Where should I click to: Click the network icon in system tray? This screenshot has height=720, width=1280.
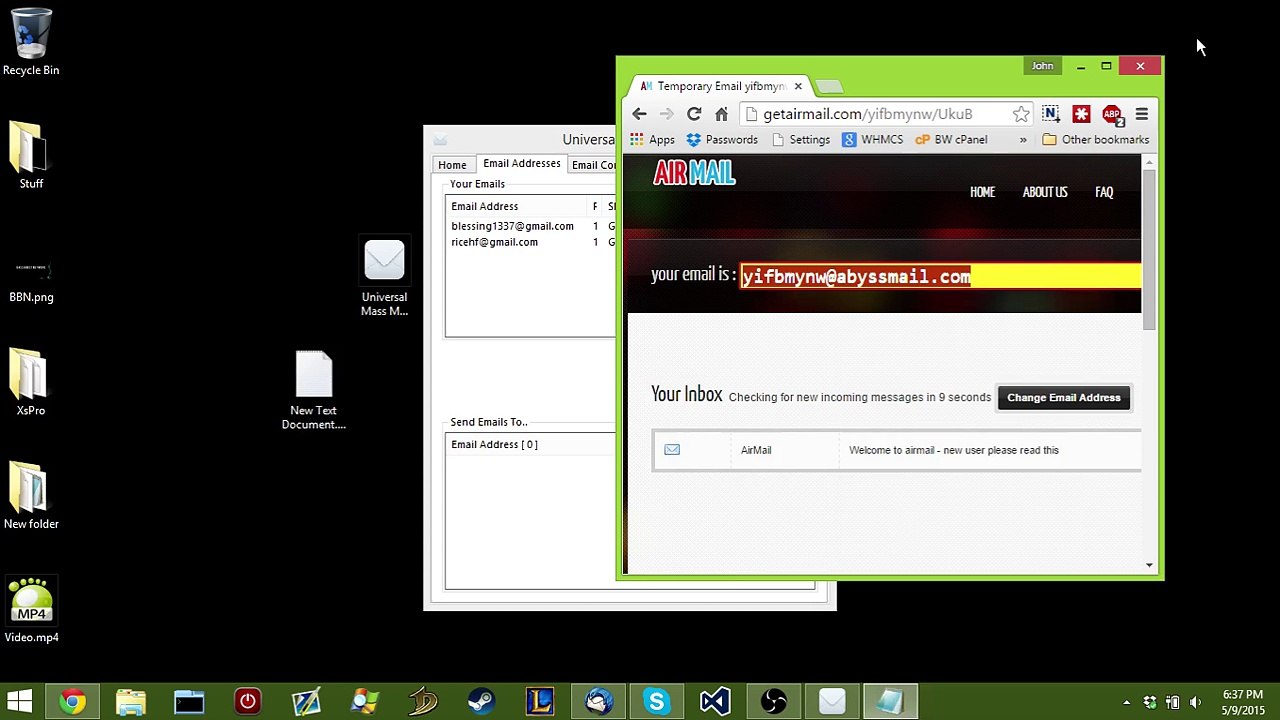(x=1172, y=702)
